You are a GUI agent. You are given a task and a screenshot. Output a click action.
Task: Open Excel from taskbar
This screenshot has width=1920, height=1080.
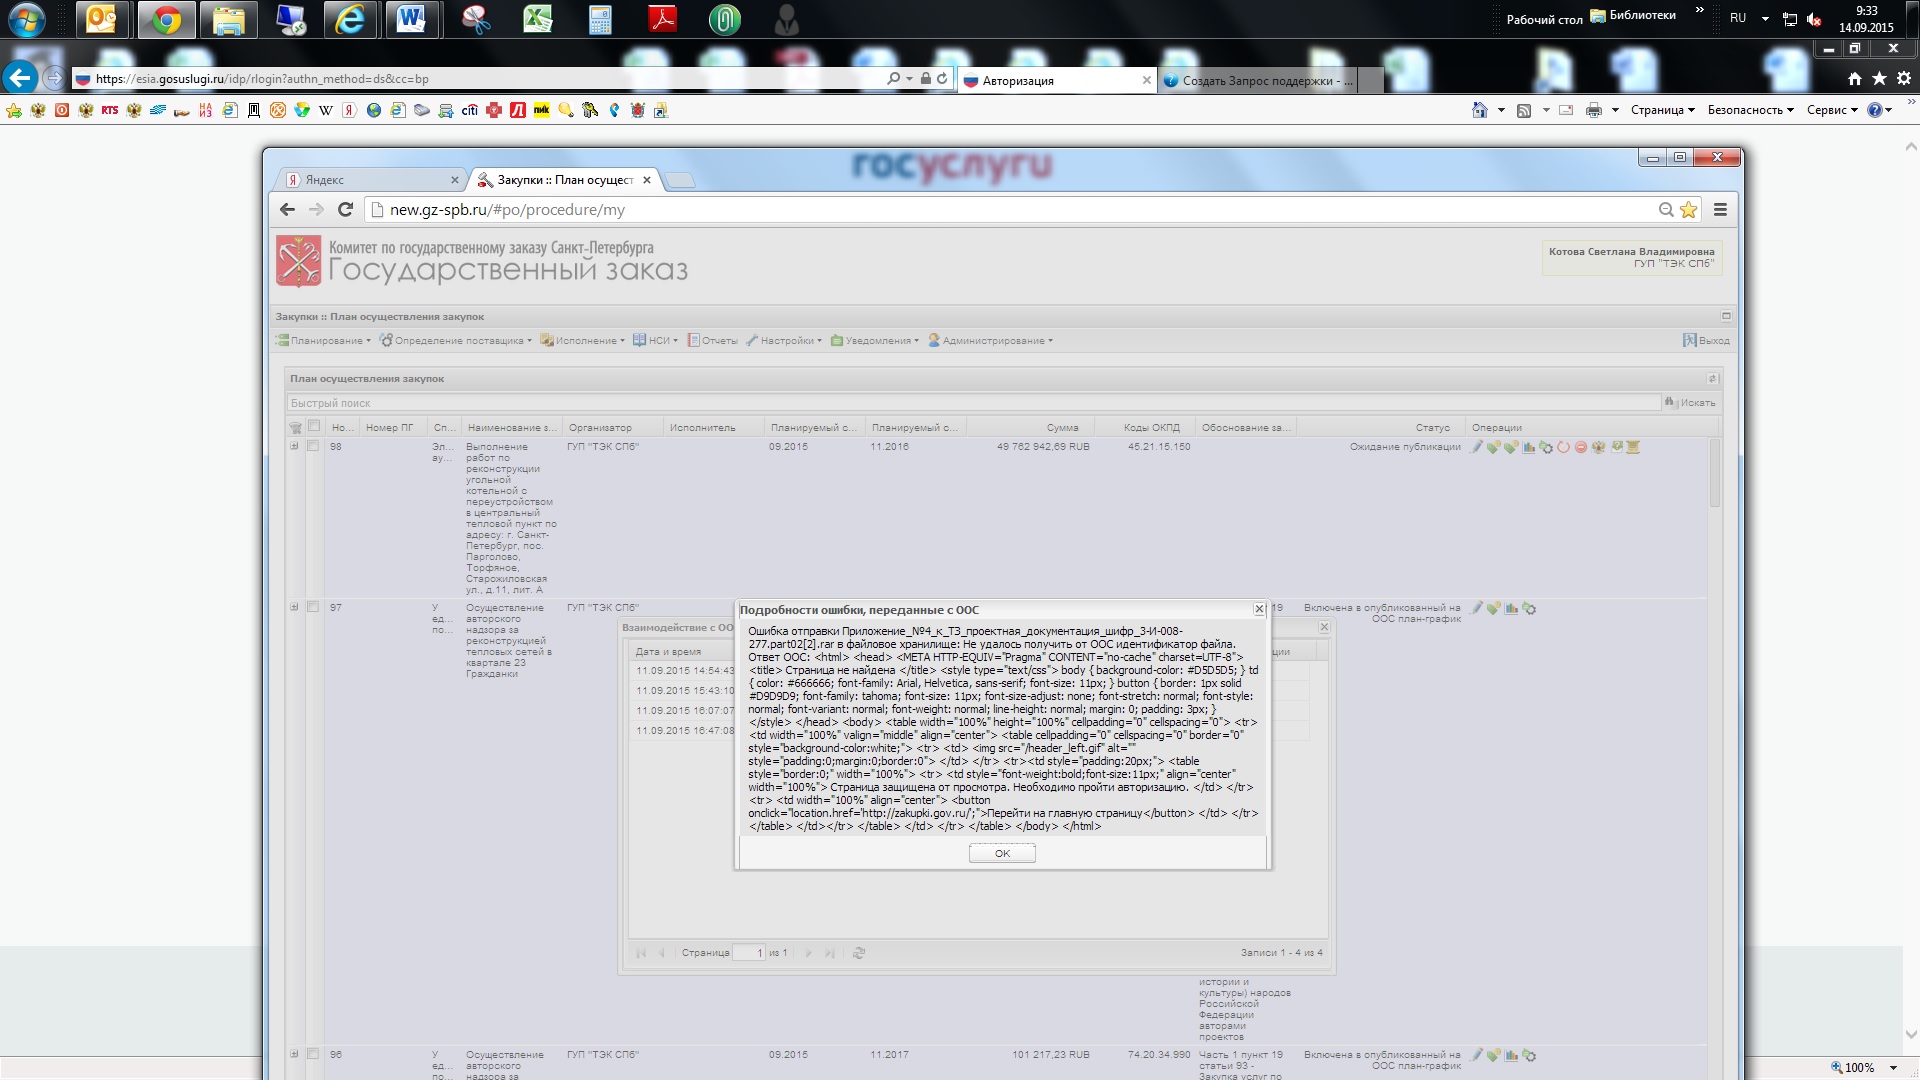[x=538, y=19]
